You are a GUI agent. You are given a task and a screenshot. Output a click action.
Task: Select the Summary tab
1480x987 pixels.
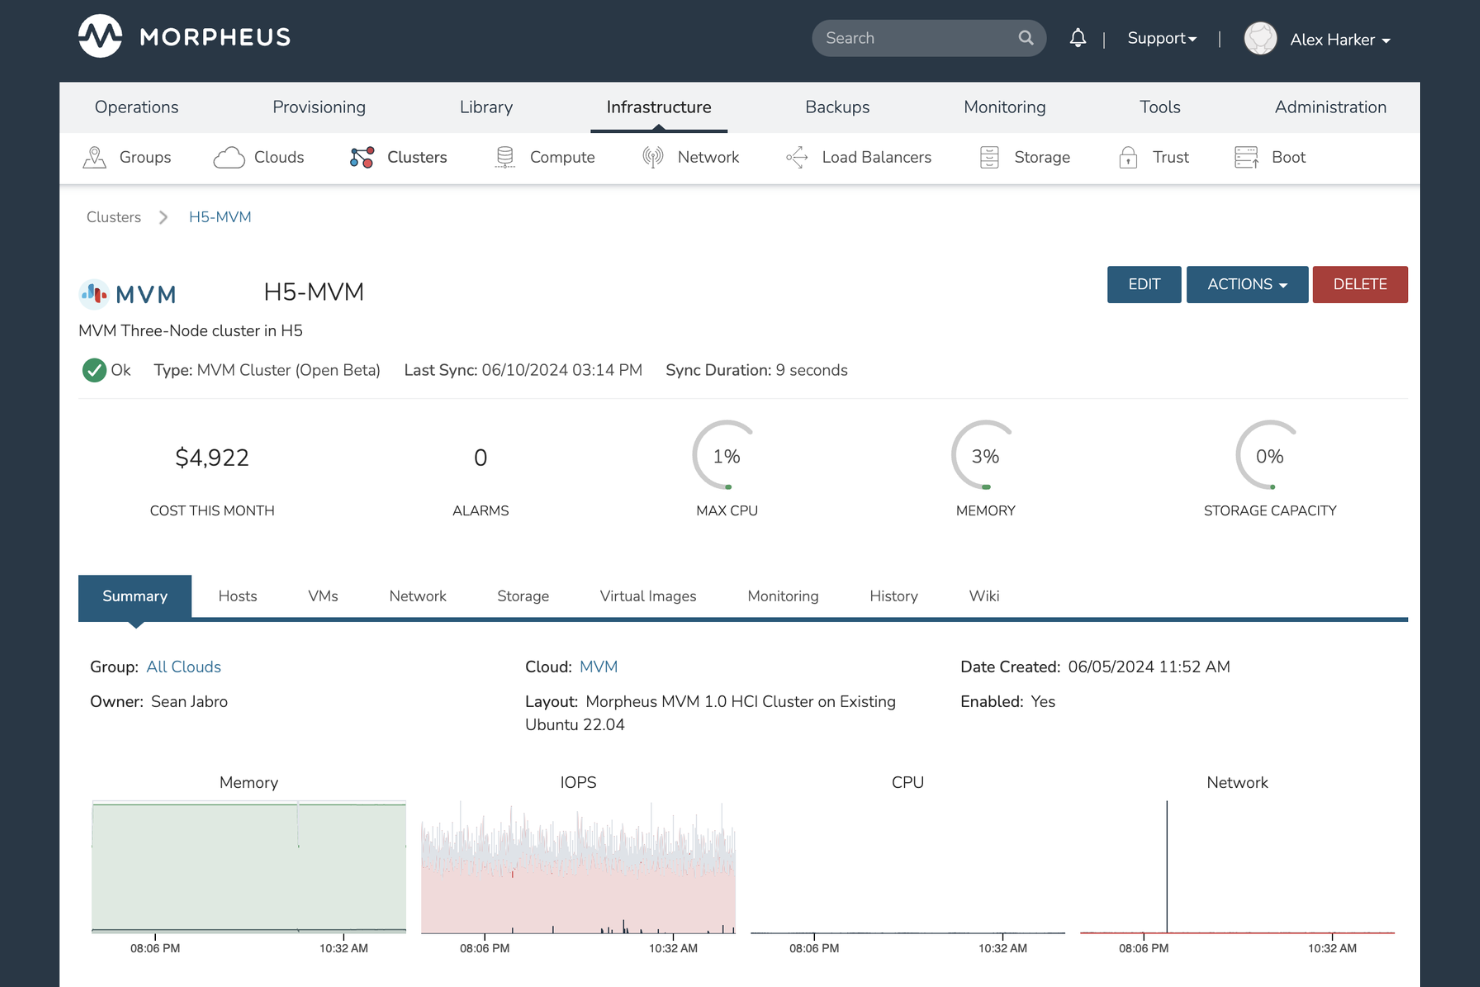click(x=135, y=596)
